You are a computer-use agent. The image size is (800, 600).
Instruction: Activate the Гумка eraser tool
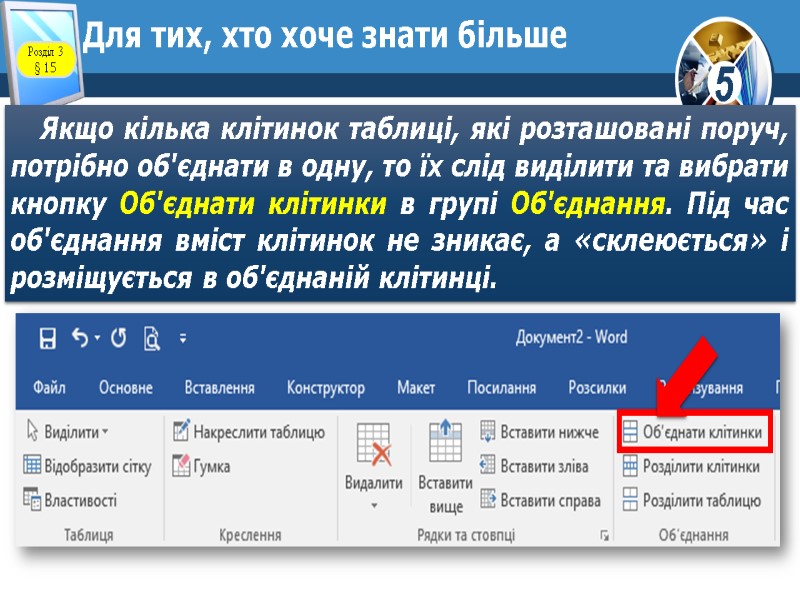tap(205, 467)
